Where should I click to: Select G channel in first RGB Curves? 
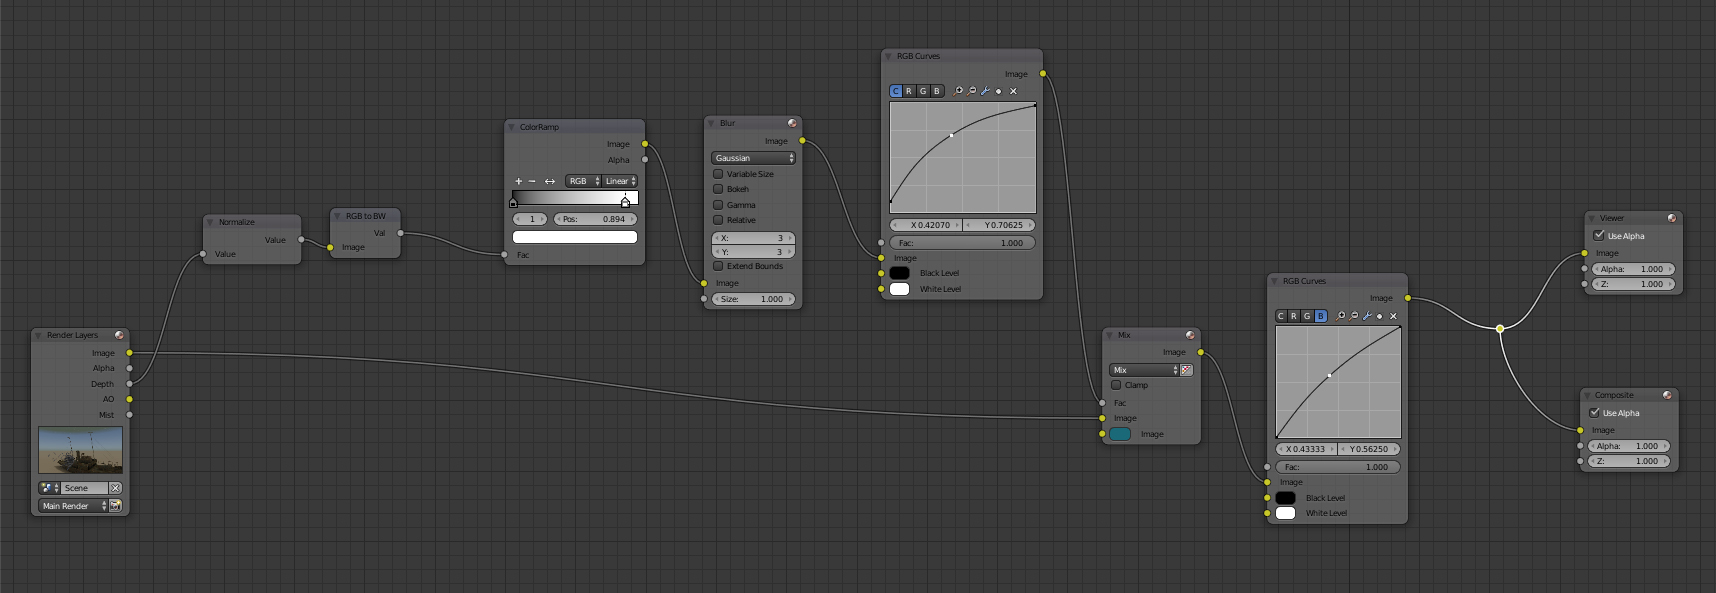(x=923, y=91)
